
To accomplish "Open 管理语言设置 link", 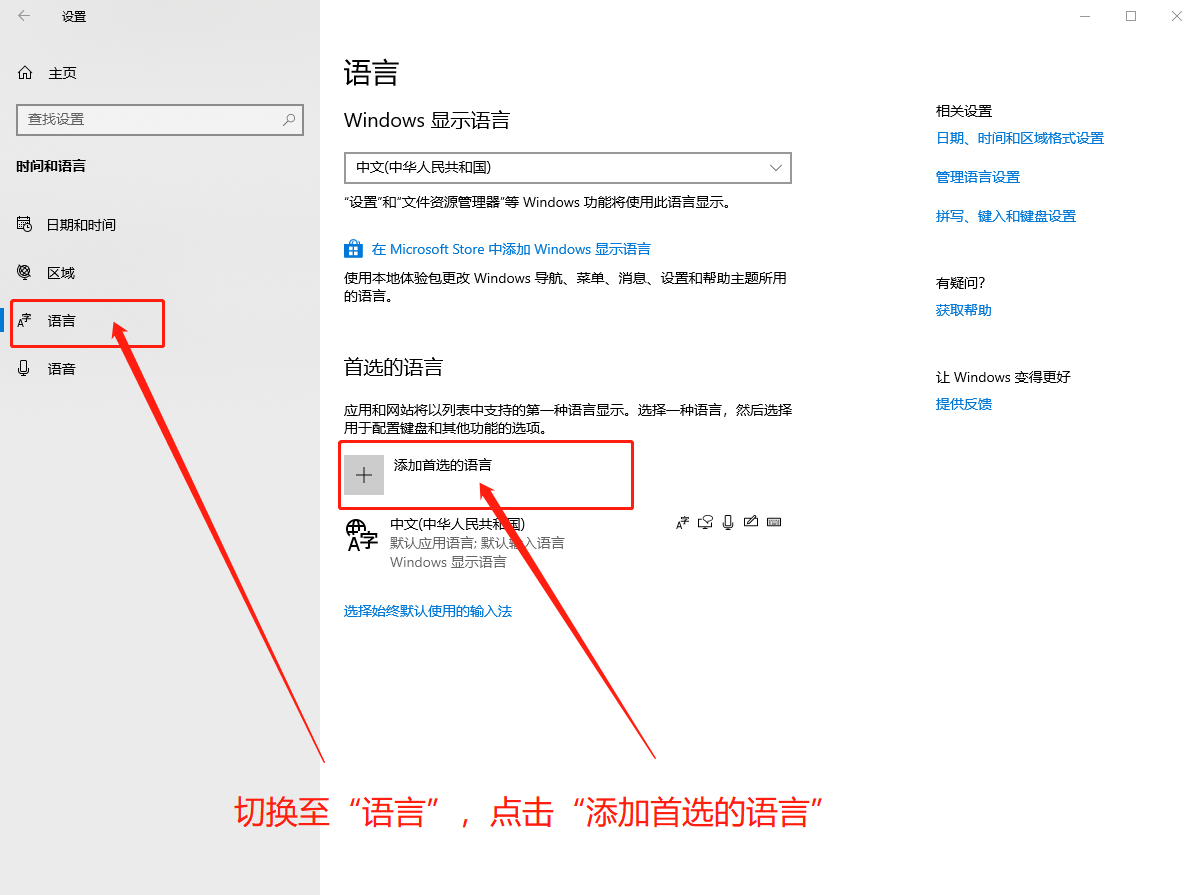I will (978, 177).
